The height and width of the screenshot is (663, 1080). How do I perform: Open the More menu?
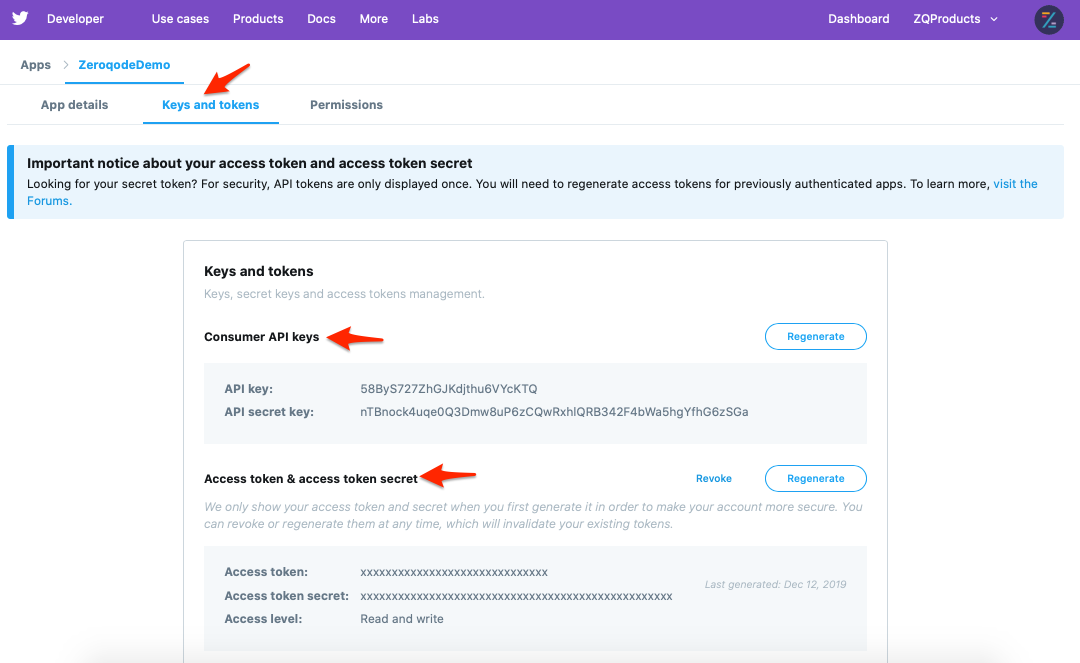[x=373, y=19]
